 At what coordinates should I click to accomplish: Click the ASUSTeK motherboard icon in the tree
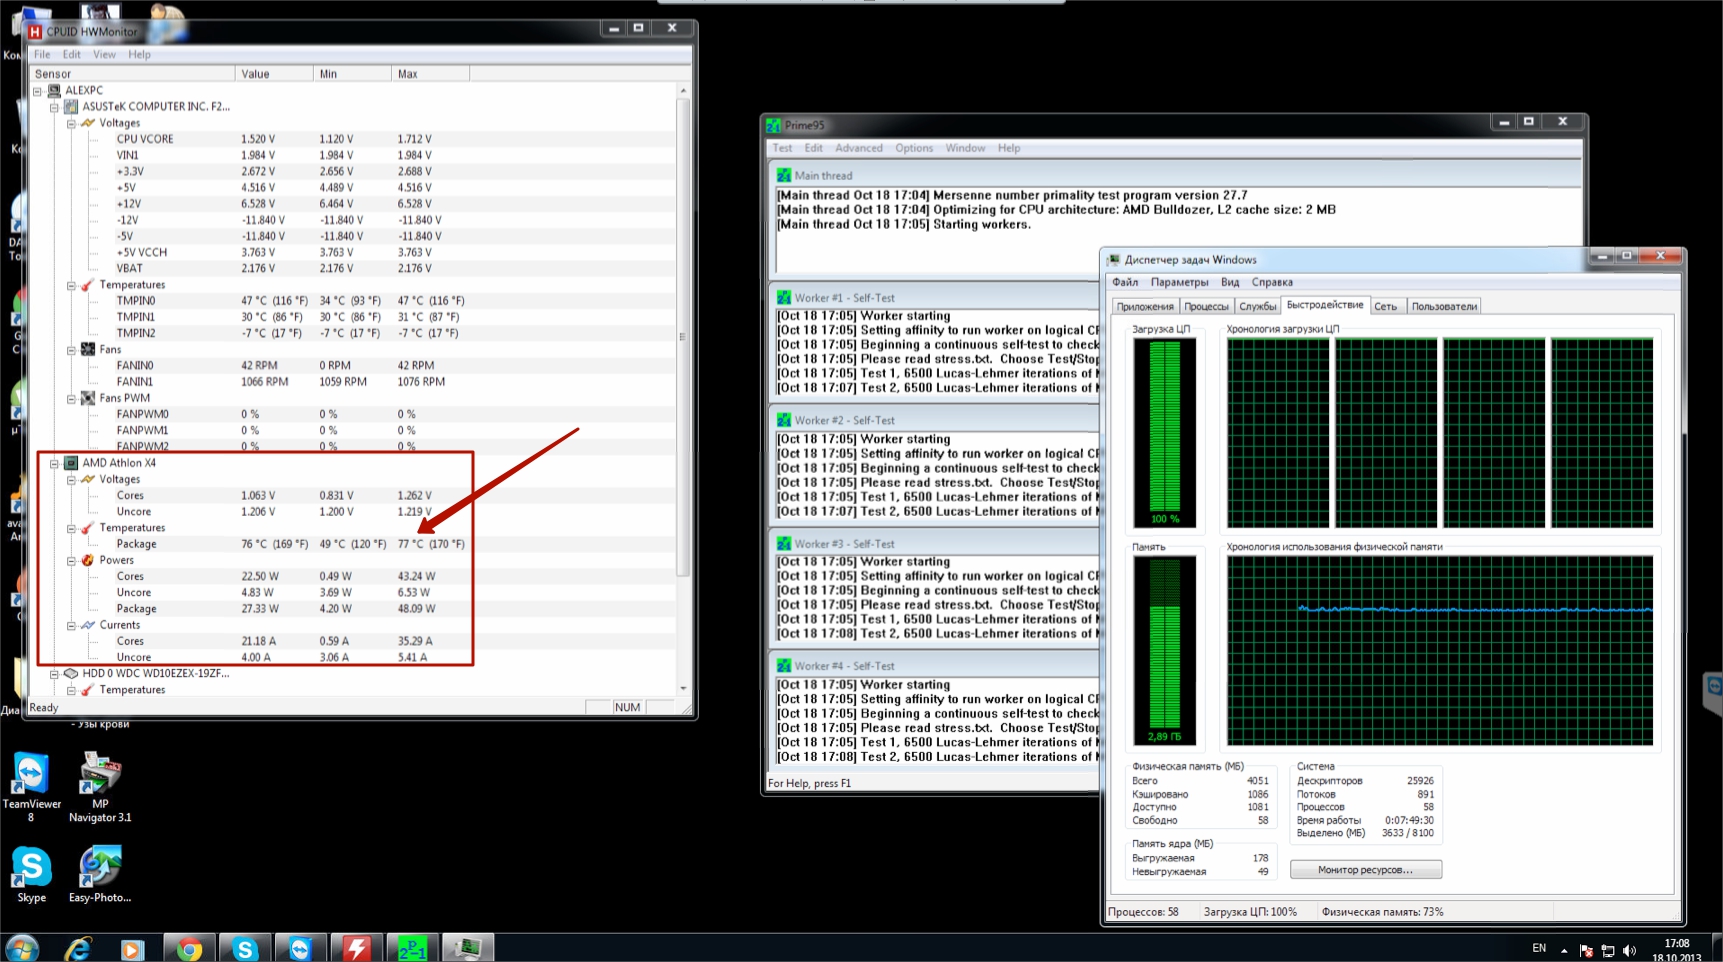(71, 106)
